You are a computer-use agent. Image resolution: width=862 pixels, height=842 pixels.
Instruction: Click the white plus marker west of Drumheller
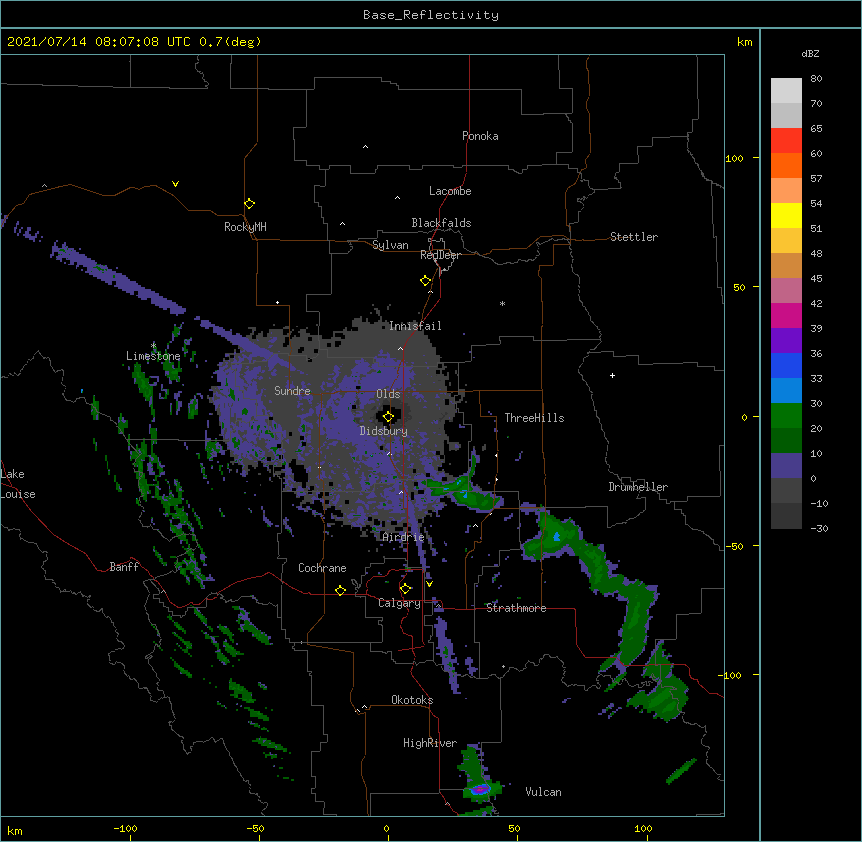pos(612,375)
